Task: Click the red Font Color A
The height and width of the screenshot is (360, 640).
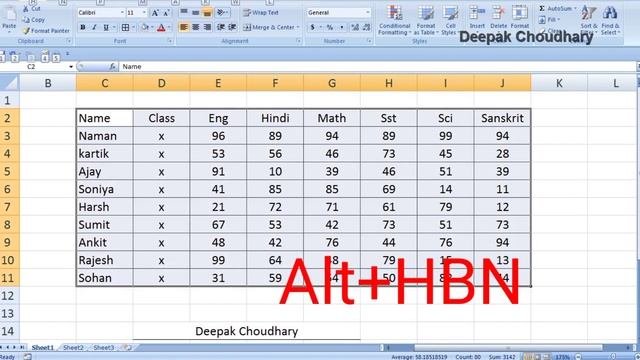Action: 161,27
